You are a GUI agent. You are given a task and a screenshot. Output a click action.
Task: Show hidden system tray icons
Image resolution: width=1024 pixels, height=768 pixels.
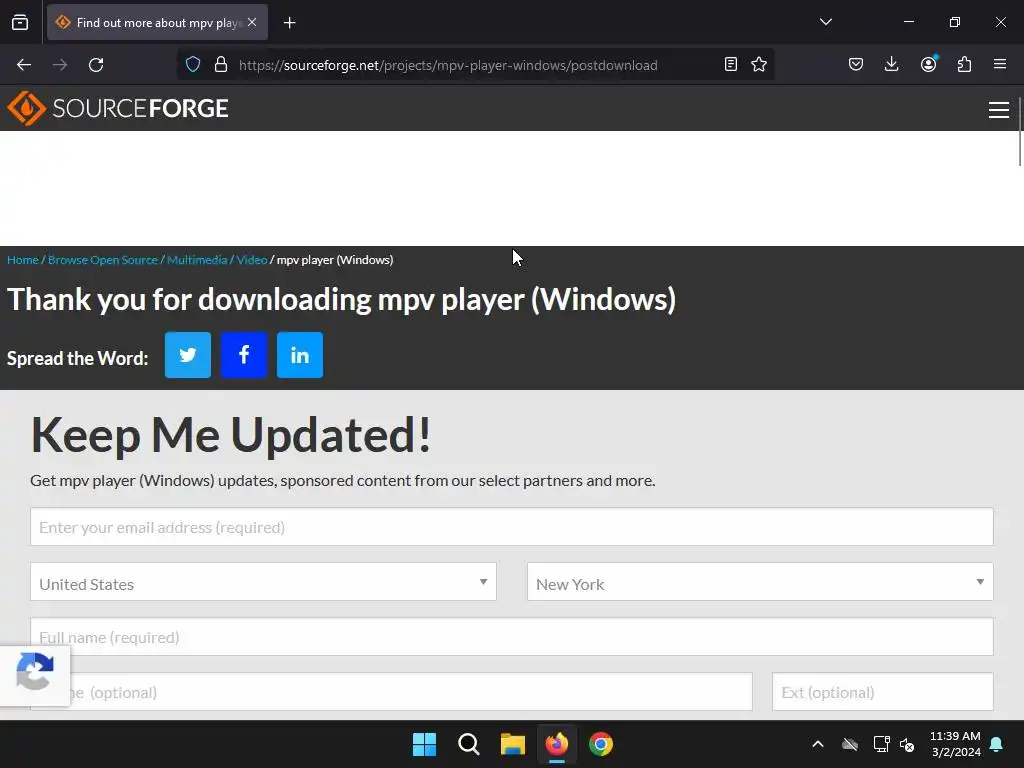click(818, 744)
